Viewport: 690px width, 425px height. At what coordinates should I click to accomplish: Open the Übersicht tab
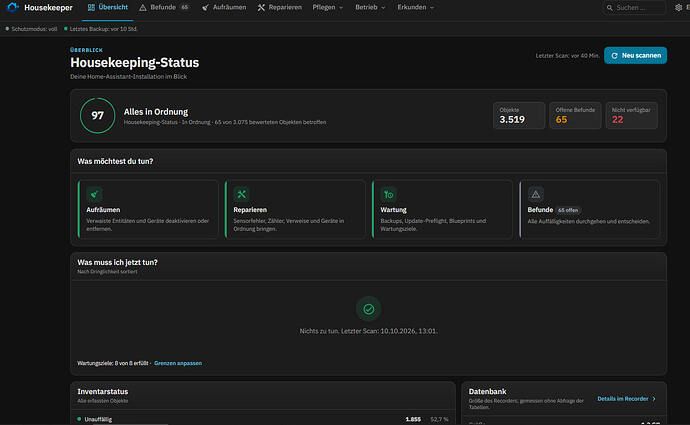107,7
